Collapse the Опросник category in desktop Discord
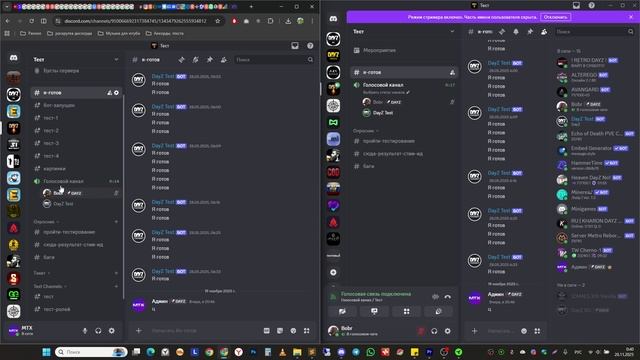Viewport: 640px width, 360px height. click(x=366, y=131)
